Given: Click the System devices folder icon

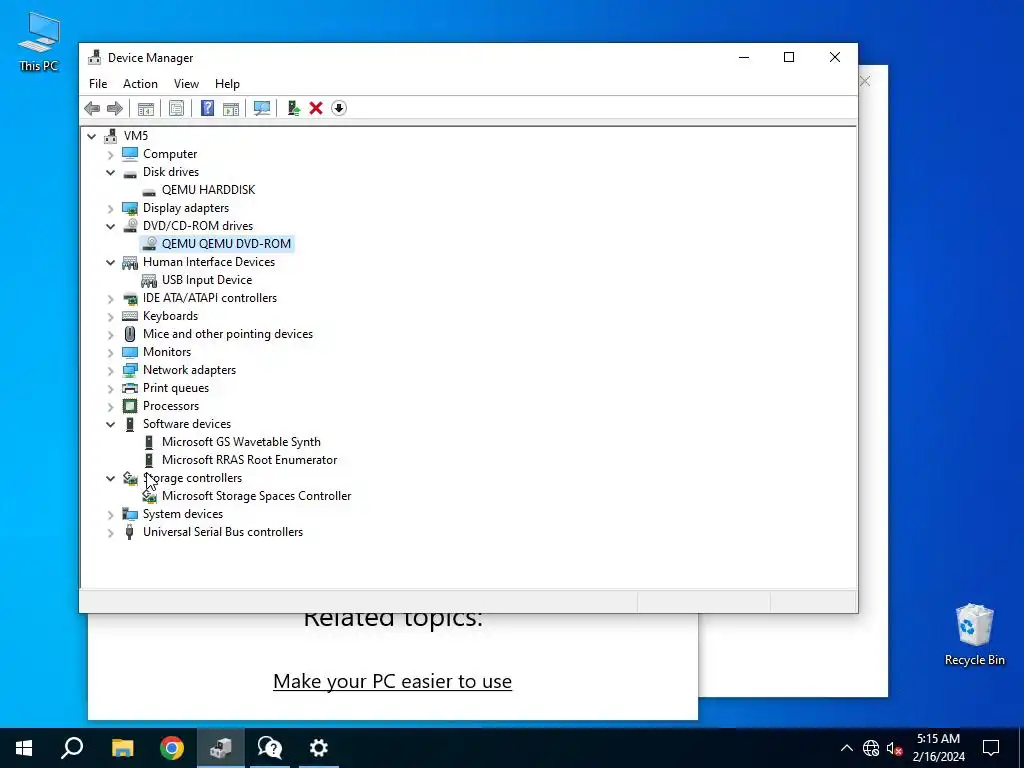Looking at the screenshot, I should (x=130, y=514).
